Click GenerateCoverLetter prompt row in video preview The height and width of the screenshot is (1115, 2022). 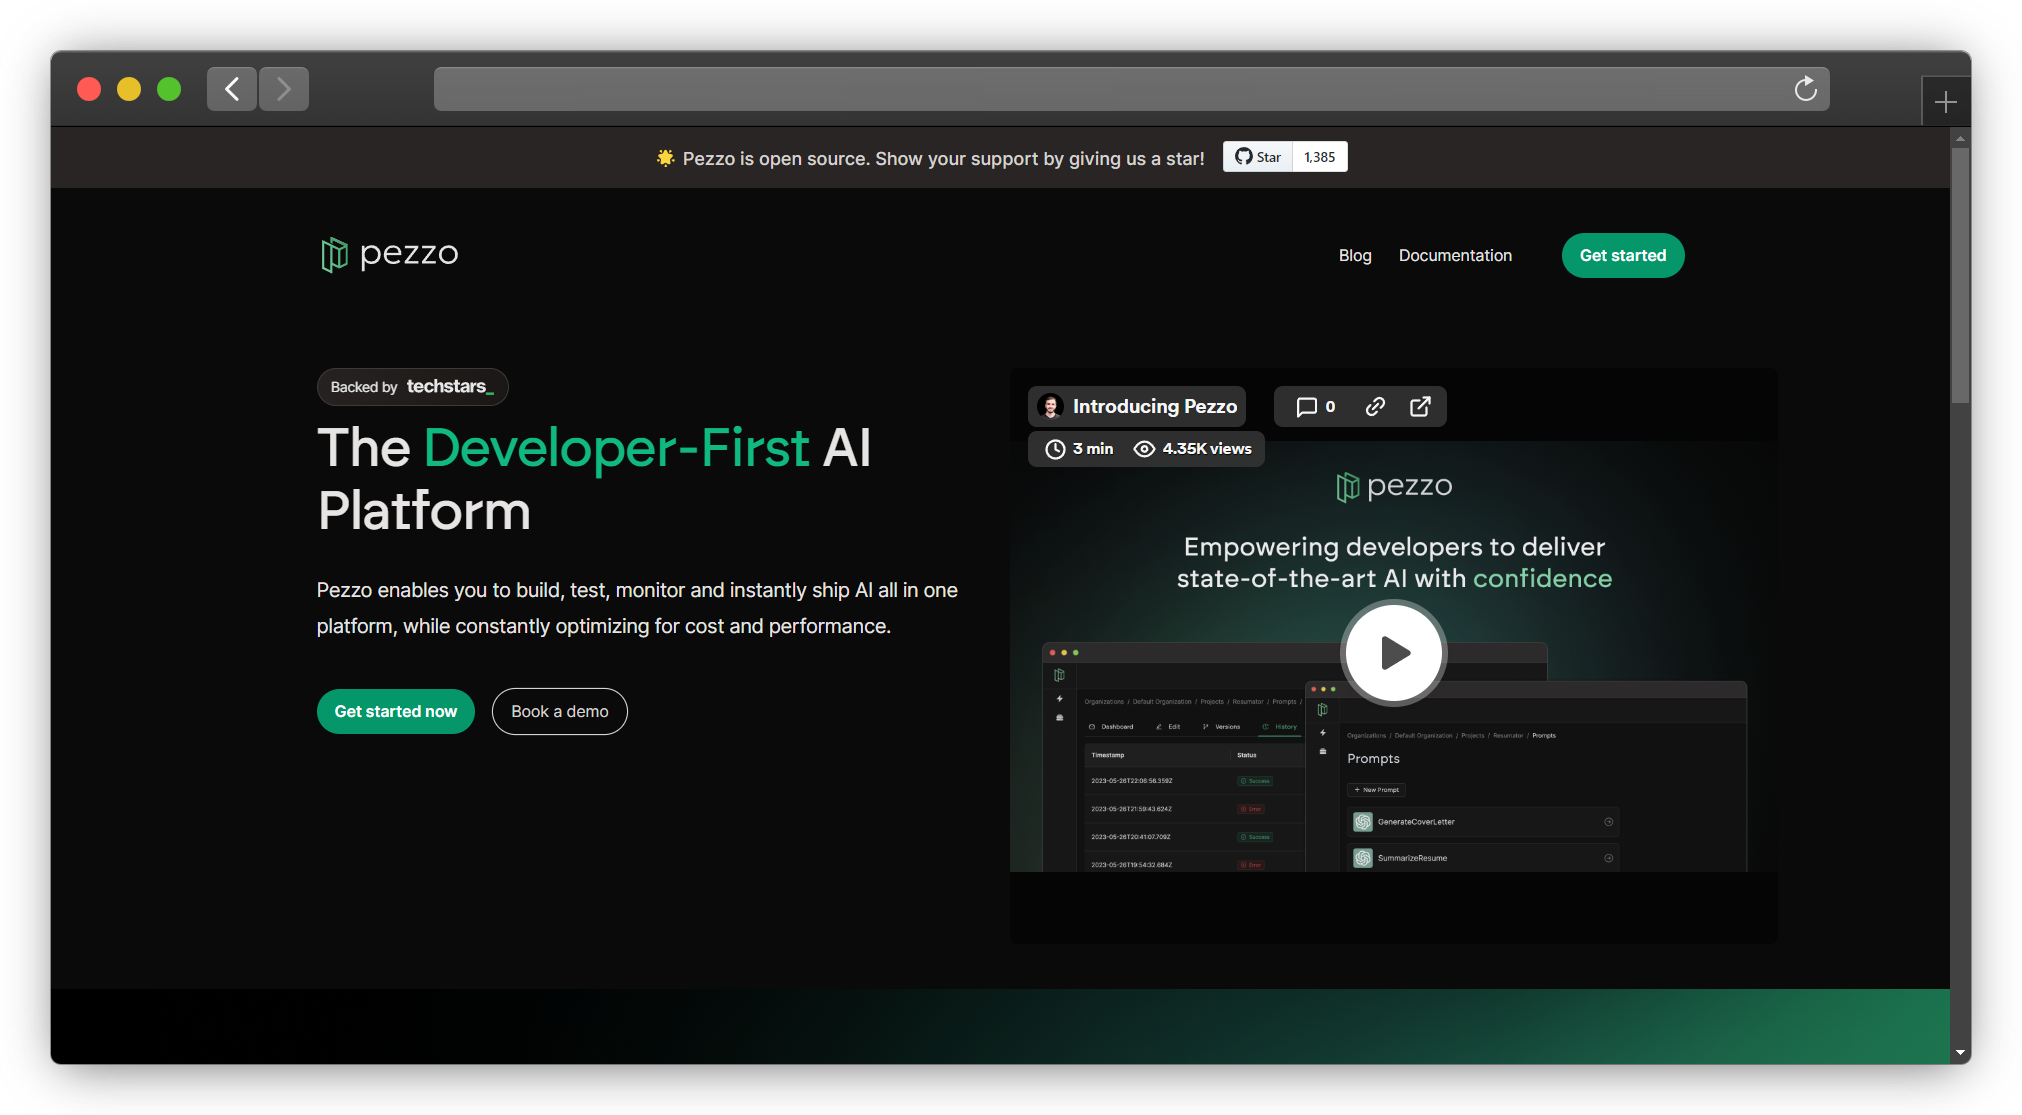pyautogui.click(x=1483, y=822)
